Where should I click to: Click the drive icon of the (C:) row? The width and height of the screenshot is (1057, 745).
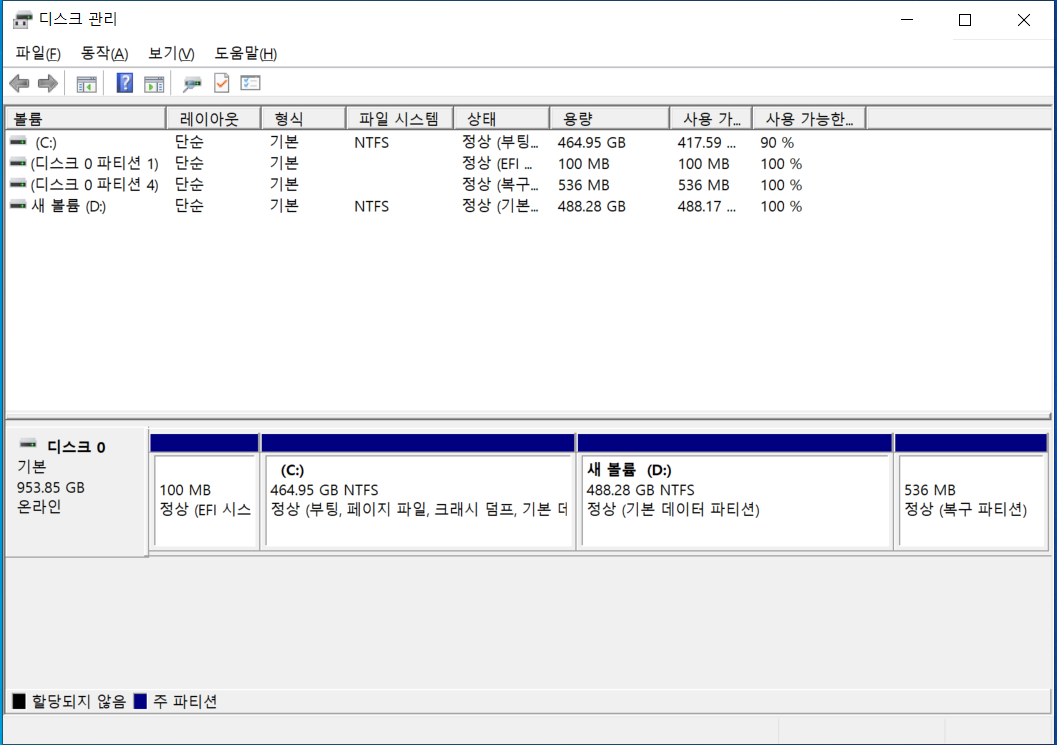click(18, 142)
